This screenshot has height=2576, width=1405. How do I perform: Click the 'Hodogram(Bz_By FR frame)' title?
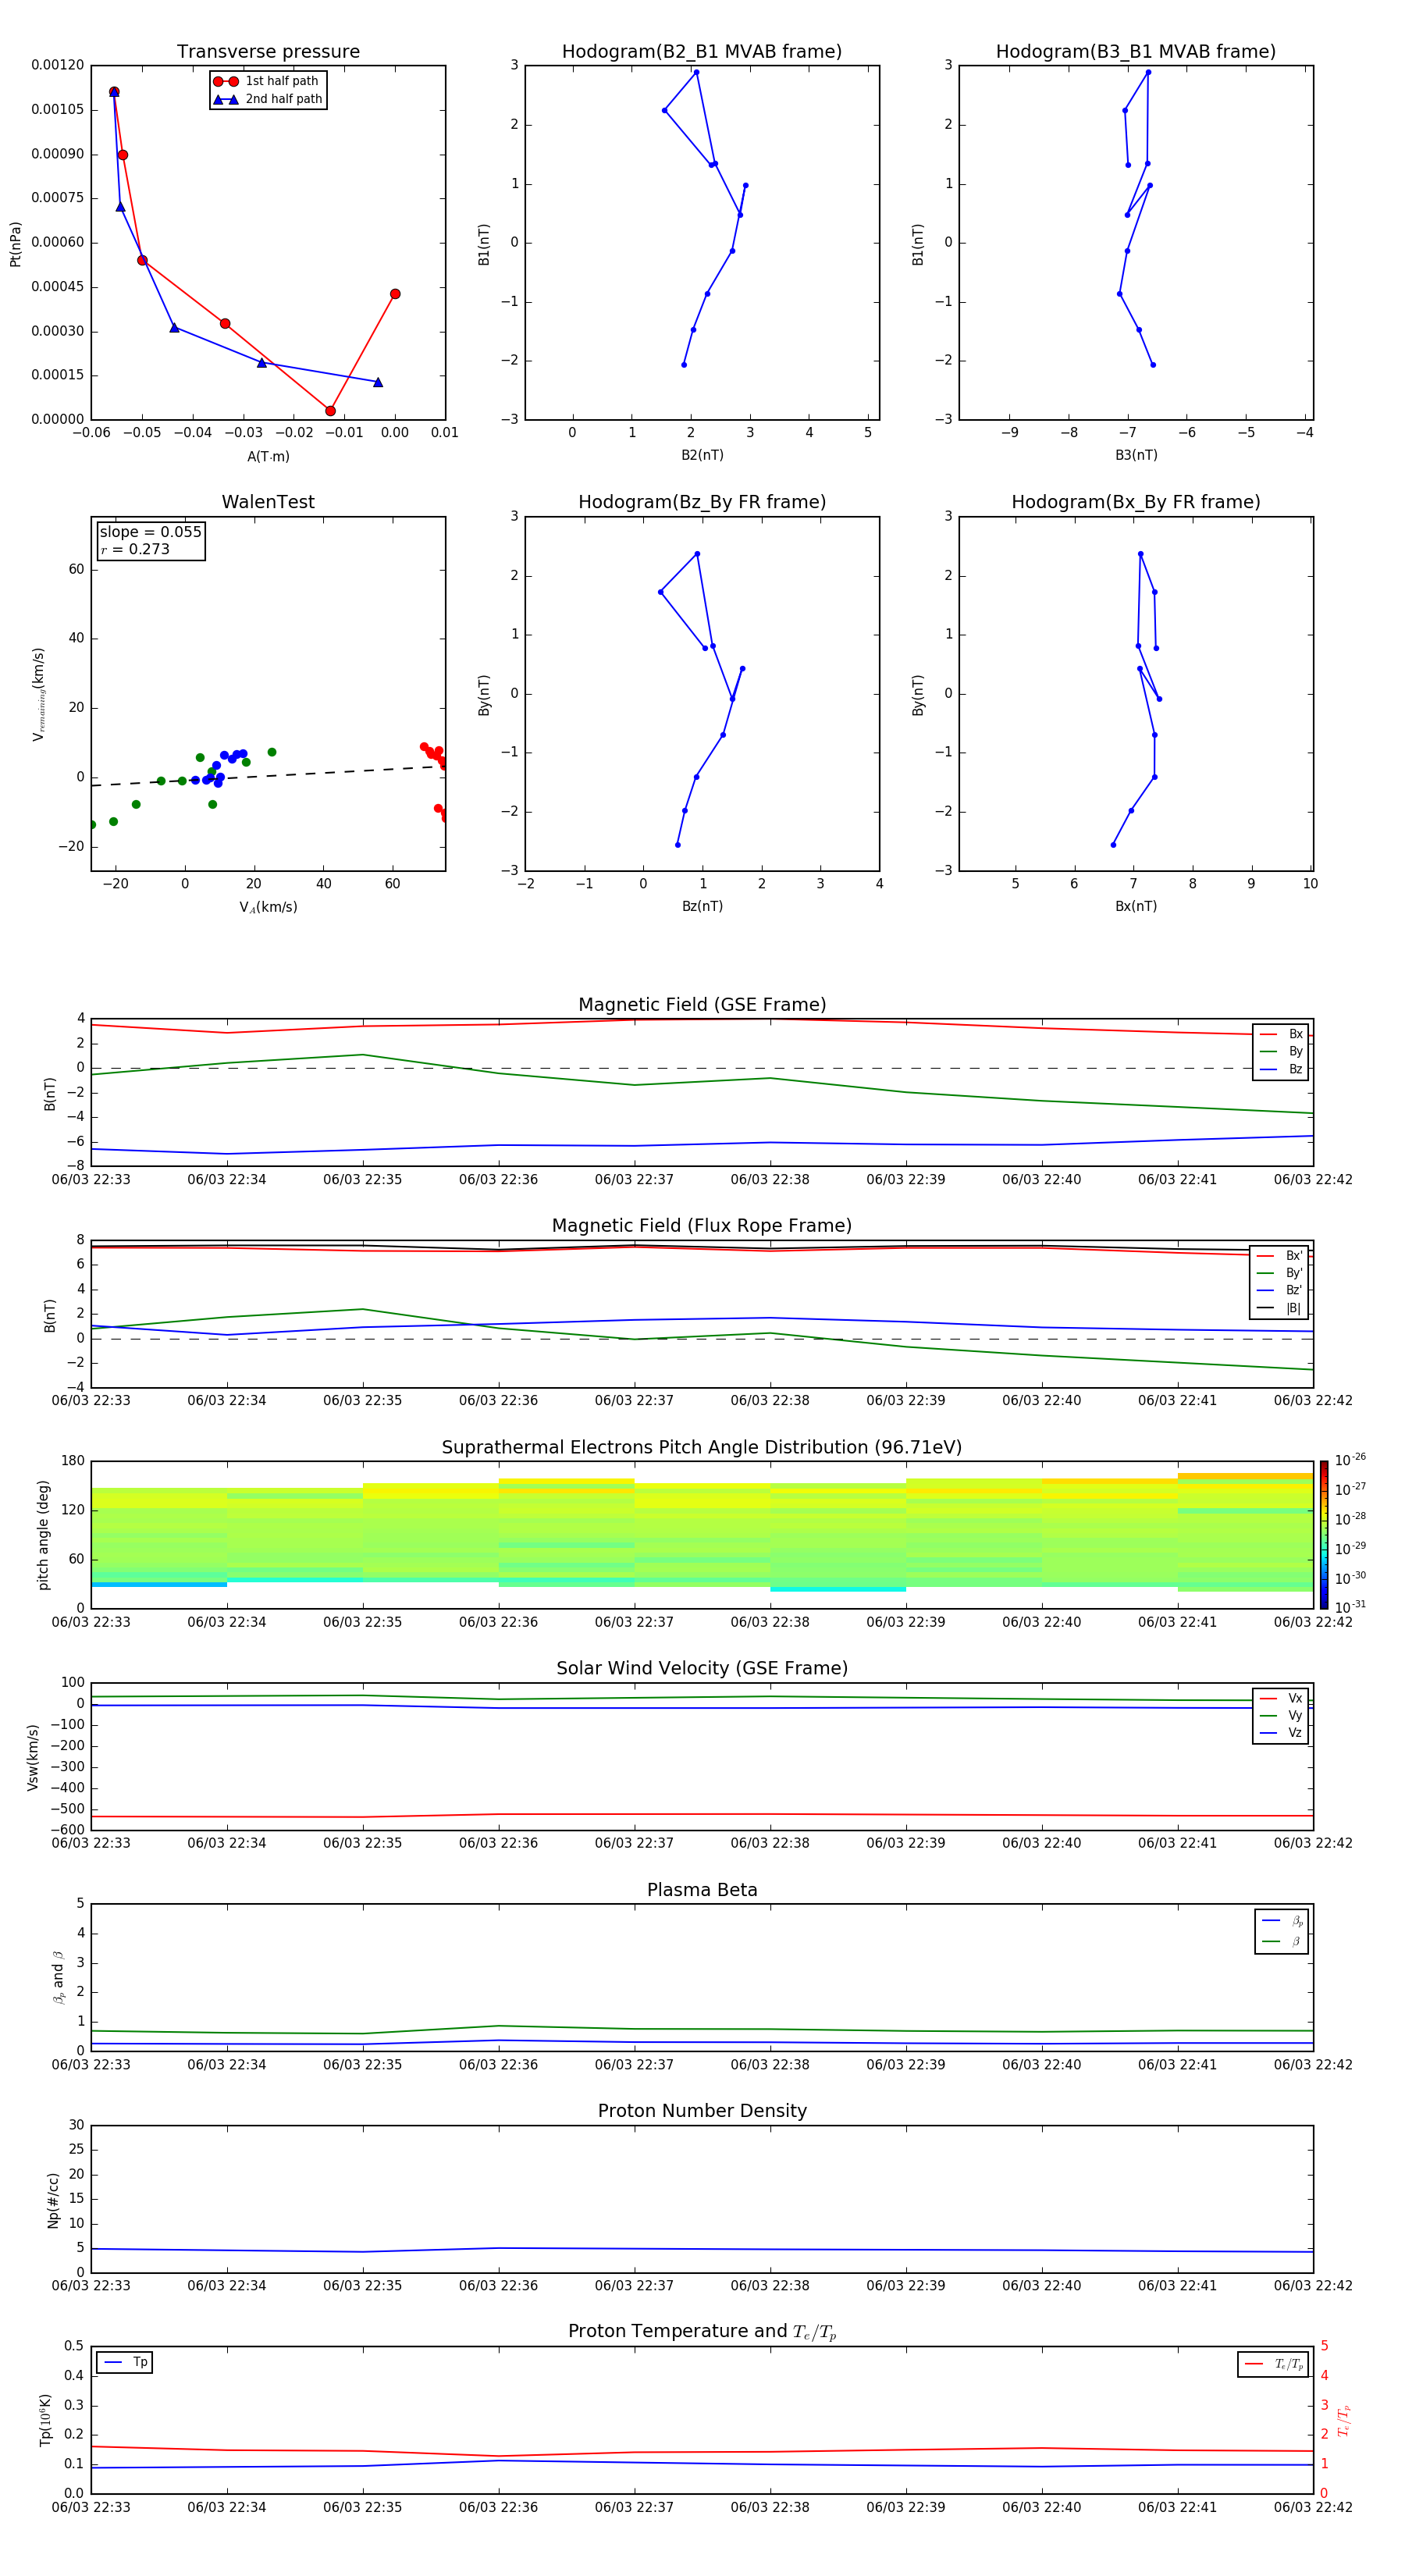coord(702,502)
